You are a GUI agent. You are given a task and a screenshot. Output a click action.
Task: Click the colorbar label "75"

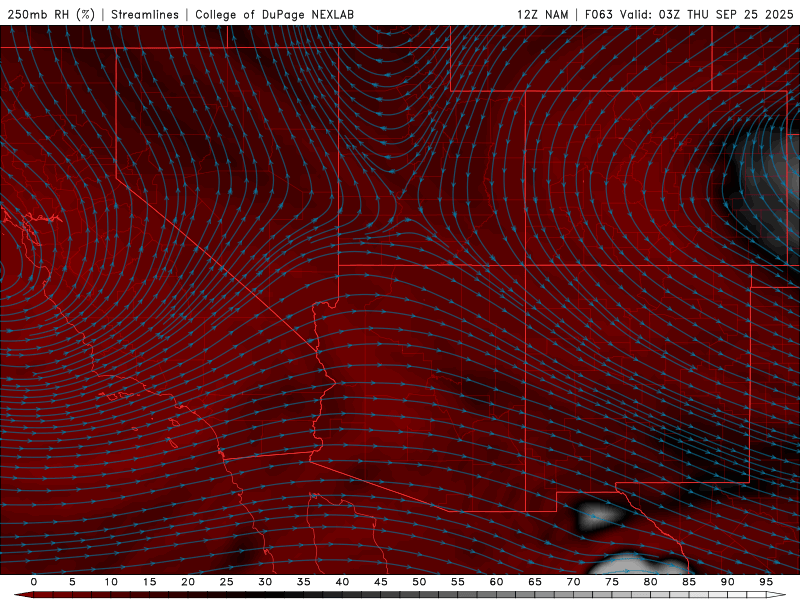click(611, 582)
